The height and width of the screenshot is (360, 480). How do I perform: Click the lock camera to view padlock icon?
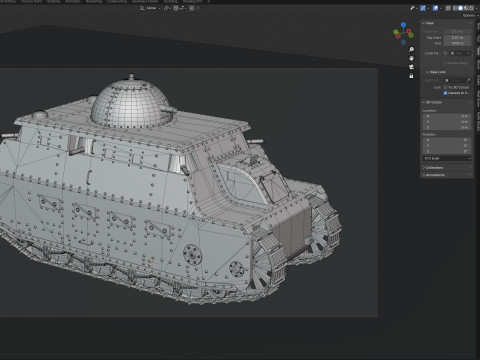[x=411, y=76]
